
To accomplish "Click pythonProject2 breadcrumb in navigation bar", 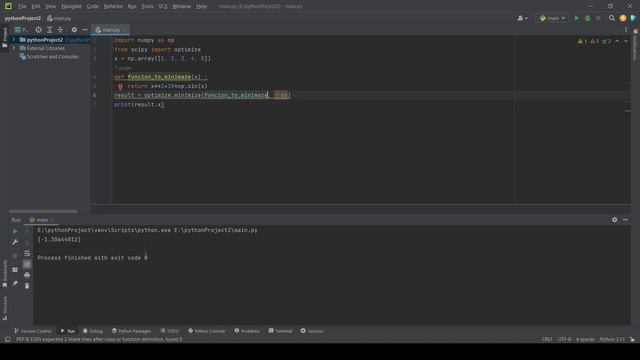I will pyautogui.click(x=23, y=18).
